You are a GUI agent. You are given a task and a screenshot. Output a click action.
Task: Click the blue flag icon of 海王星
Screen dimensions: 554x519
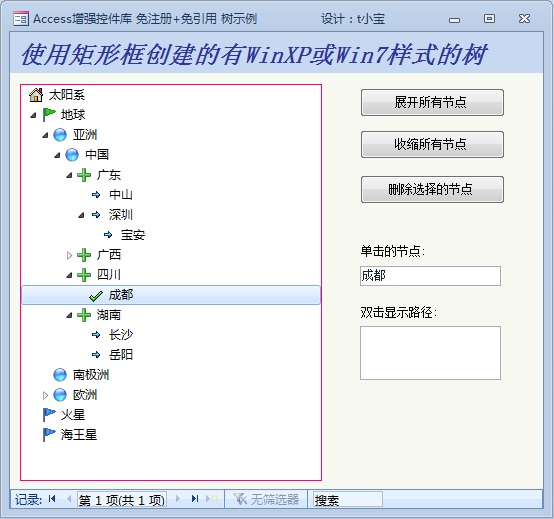(x=48, y=435)
